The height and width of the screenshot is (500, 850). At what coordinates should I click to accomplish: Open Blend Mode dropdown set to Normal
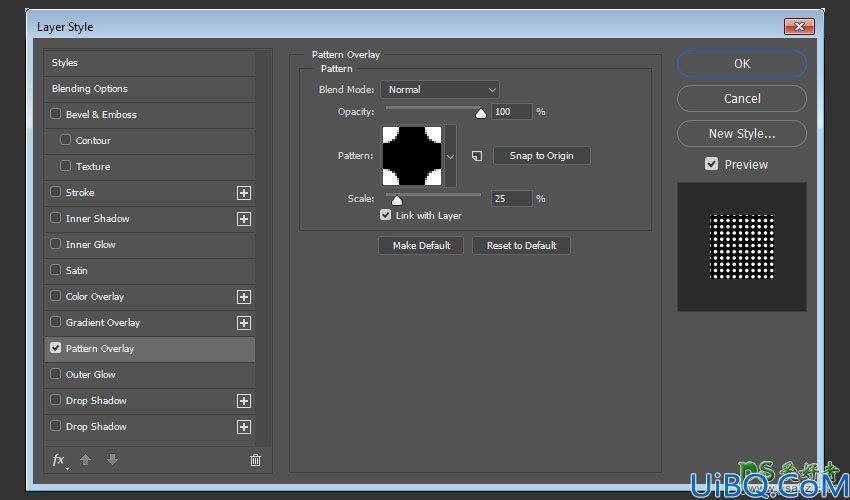point(440,89)
